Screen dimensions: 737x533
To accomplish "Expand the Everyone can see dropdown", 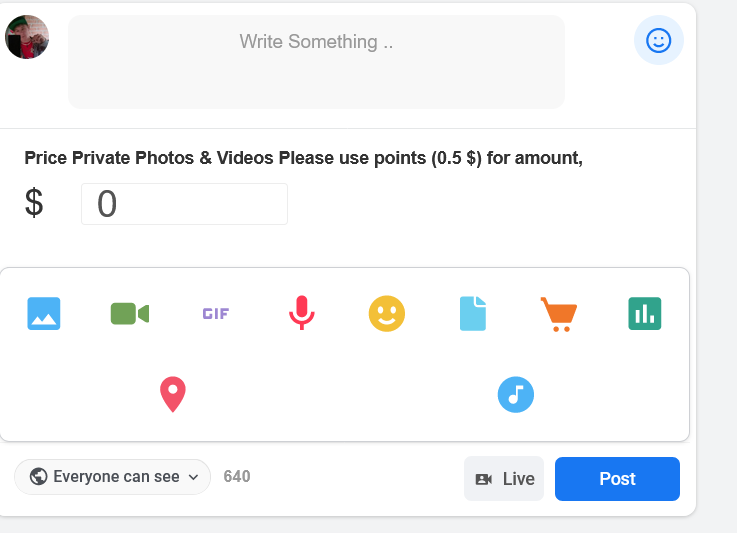I will click(112, 477).
